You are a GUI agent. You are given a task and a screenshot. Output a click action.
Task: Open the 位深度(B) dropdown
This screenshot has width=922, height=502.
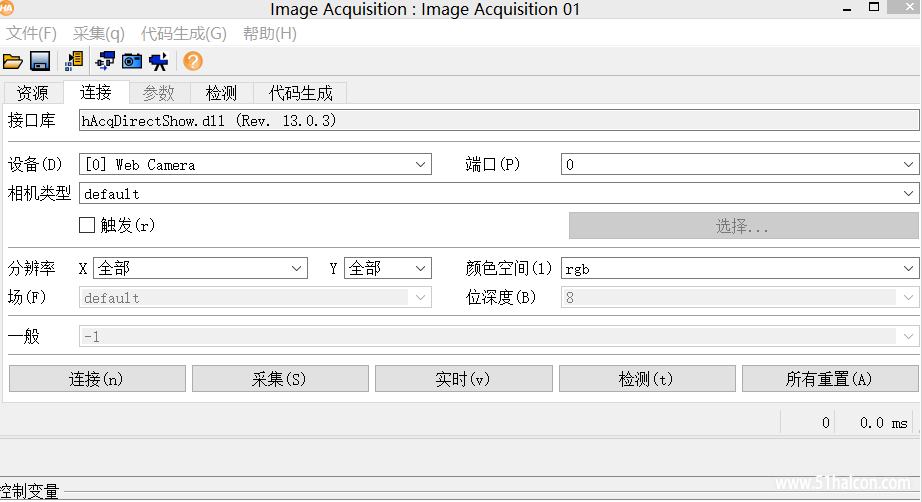pos(740,297)
